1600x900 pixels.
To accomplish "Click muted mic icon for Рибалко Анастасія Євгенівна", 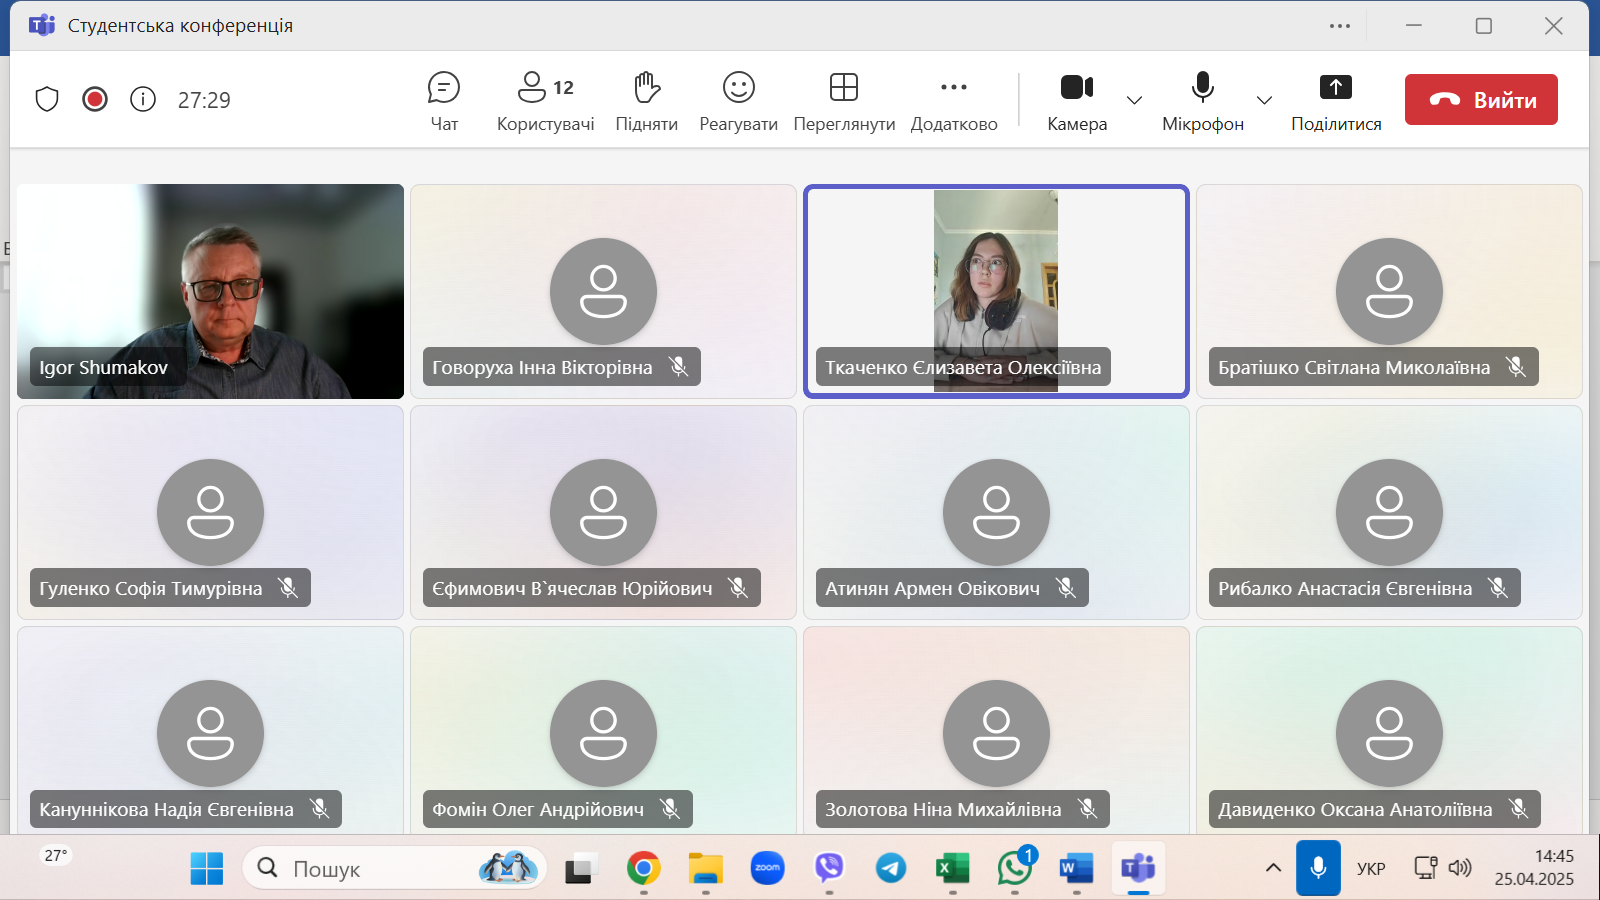I will click(x=1499, y=588).
